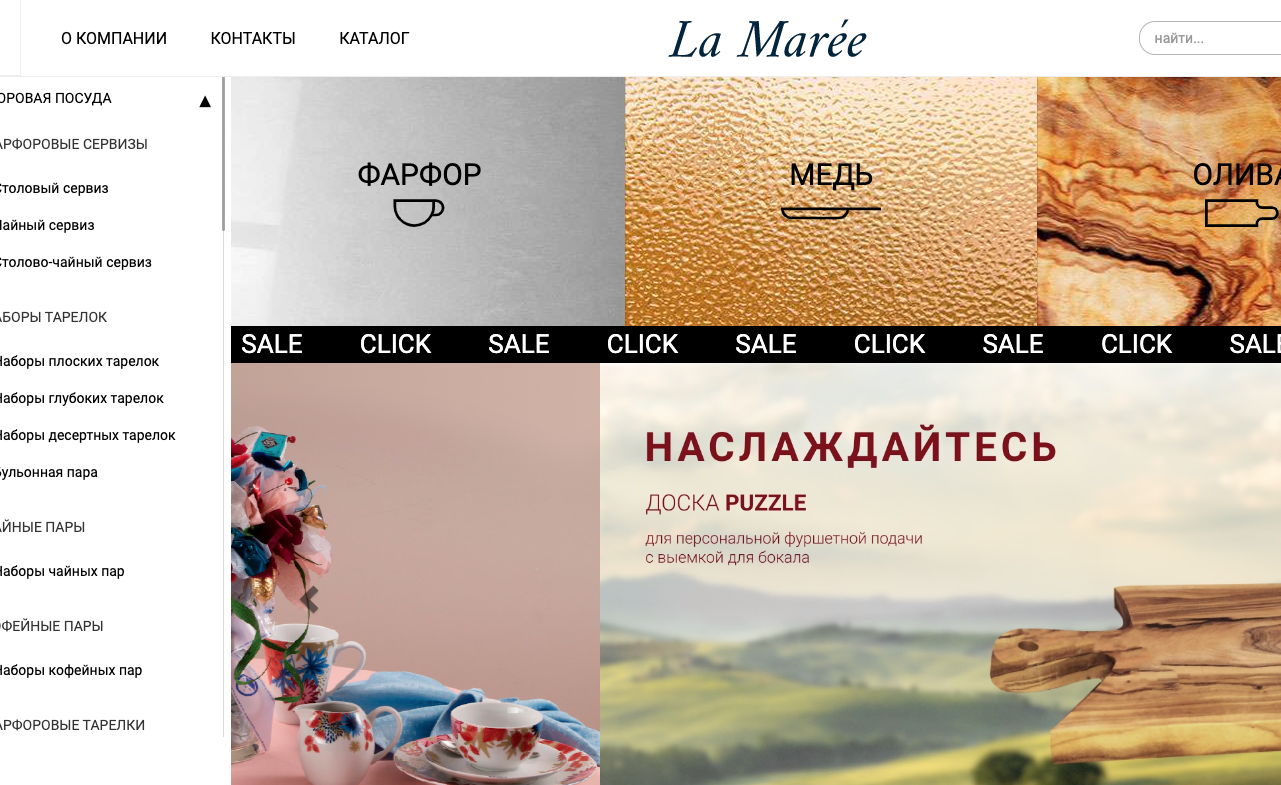
Task: Open Бульонная пара category
Action: (x=47, y=472)
